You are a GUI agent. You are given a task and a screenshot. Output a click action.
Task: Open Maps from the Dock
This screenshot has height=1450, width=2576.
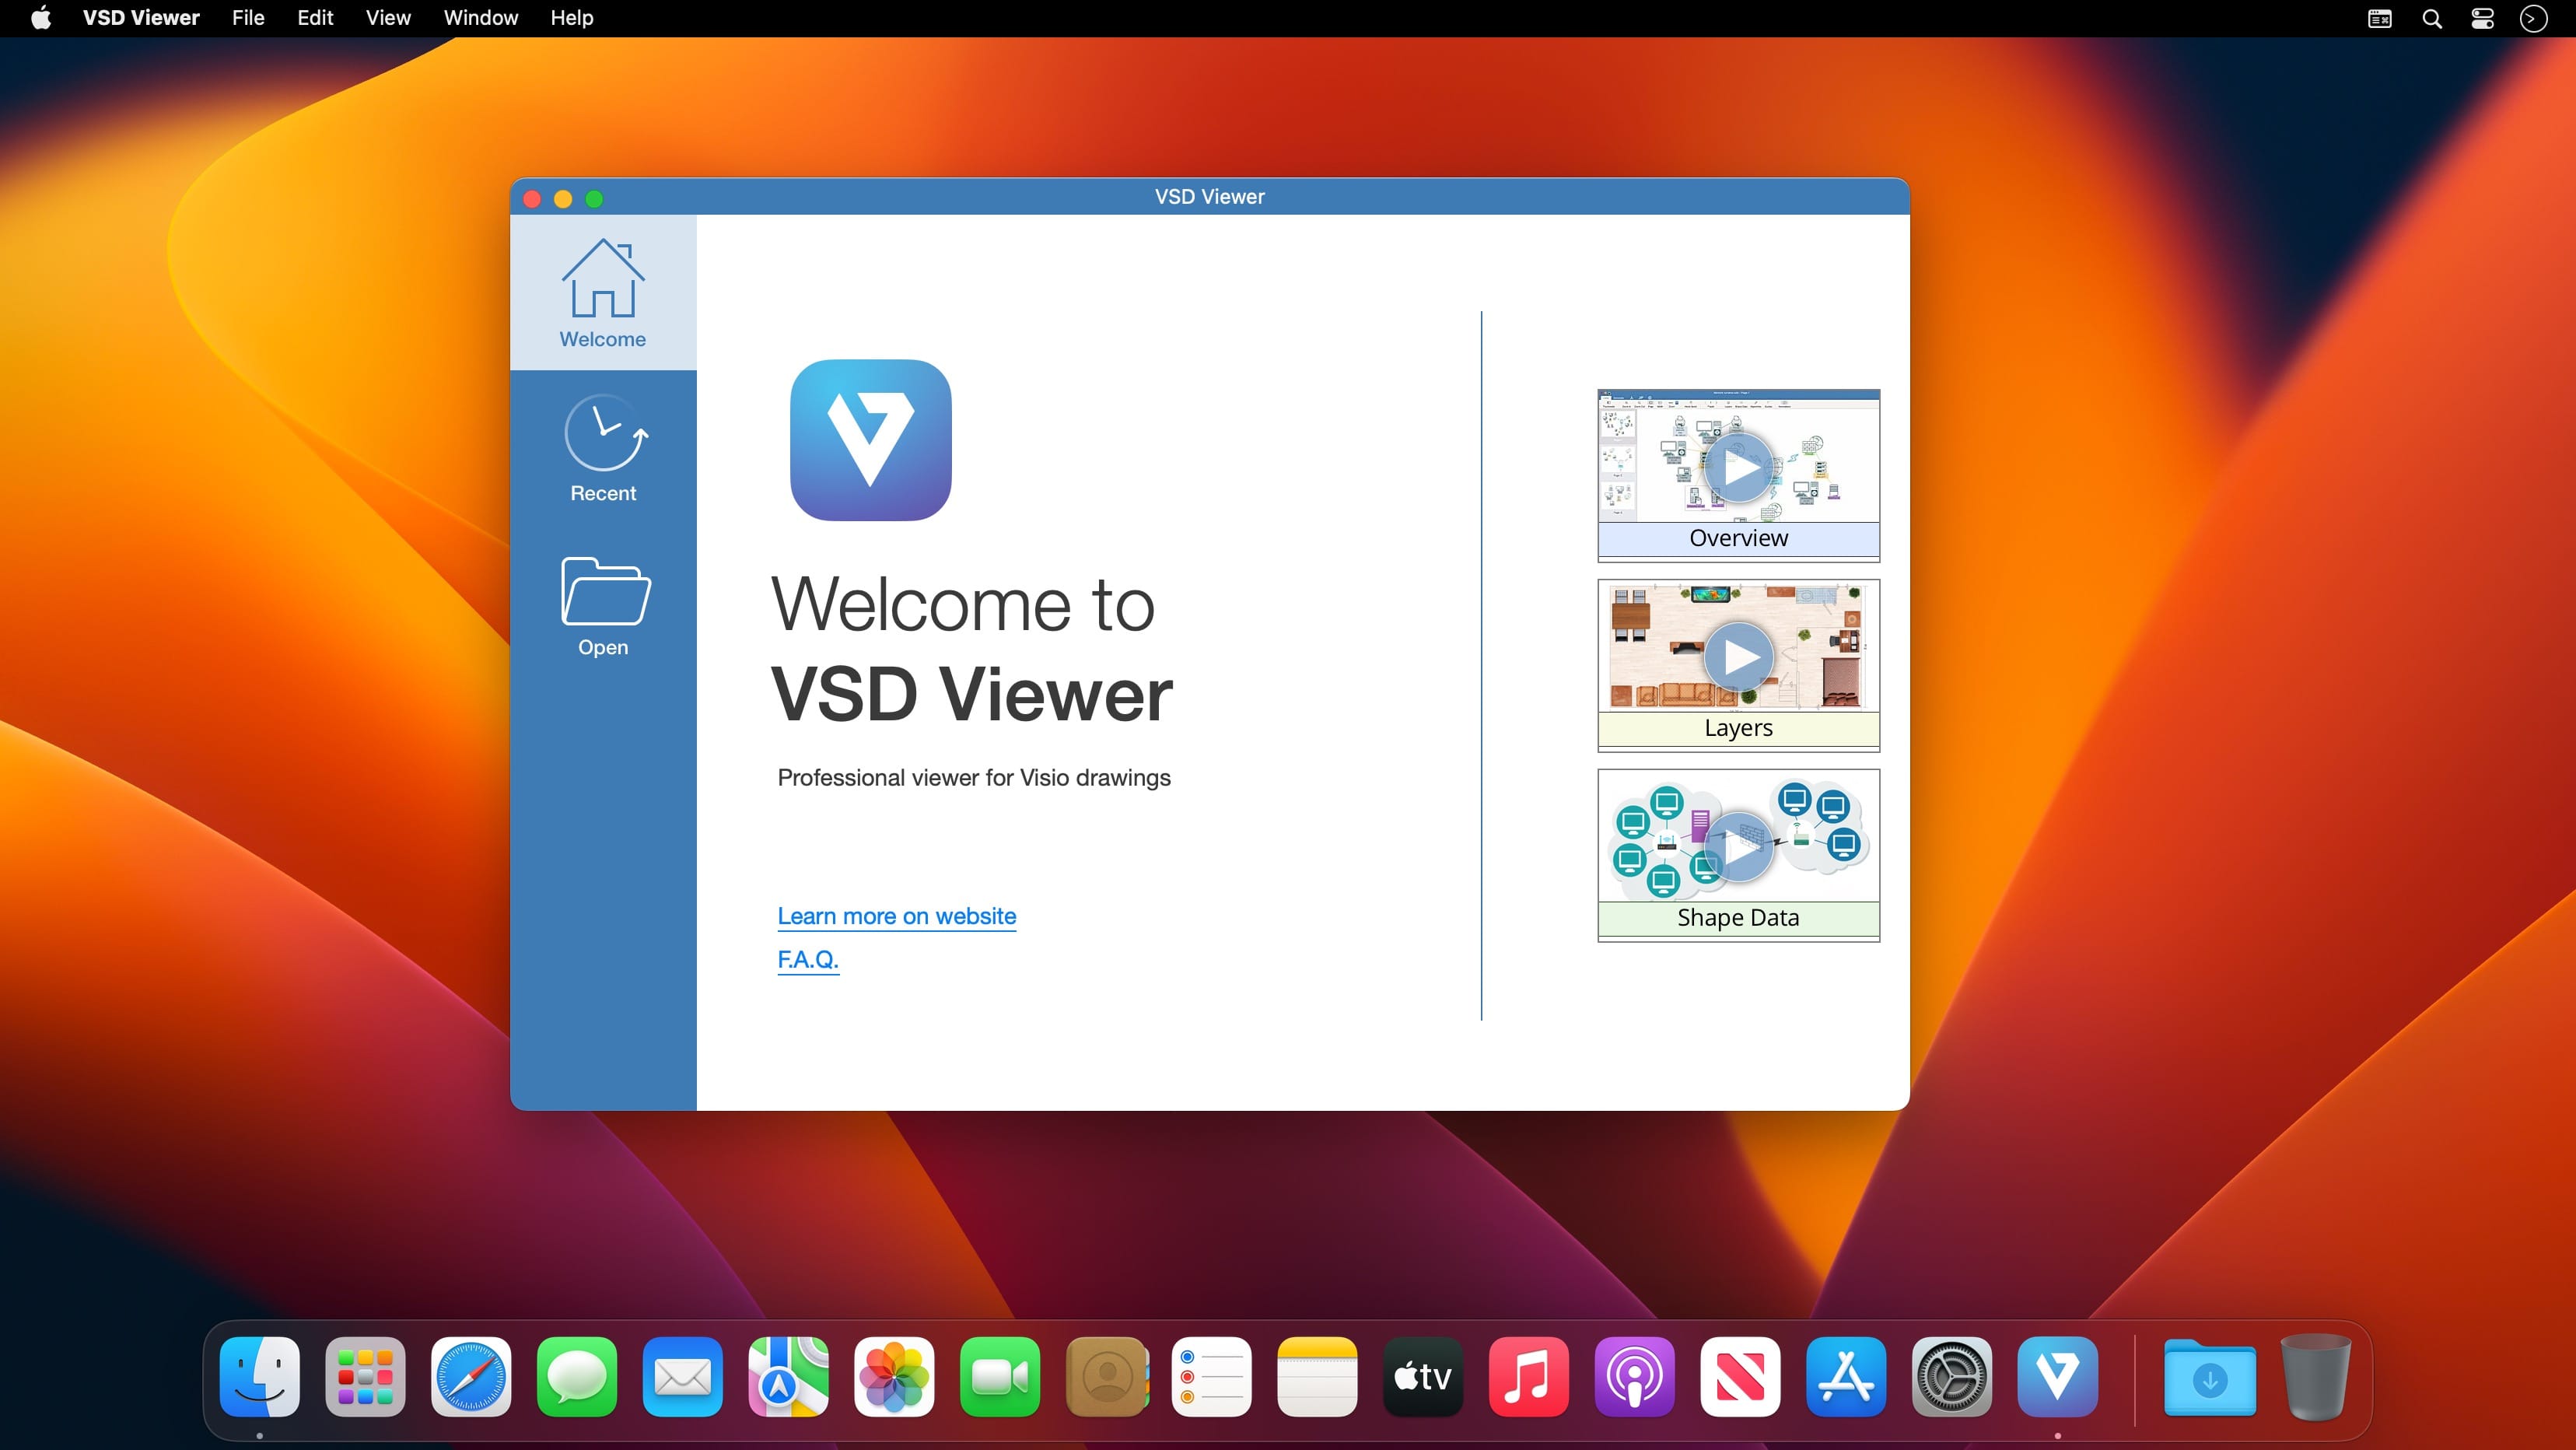[789, 1377]
